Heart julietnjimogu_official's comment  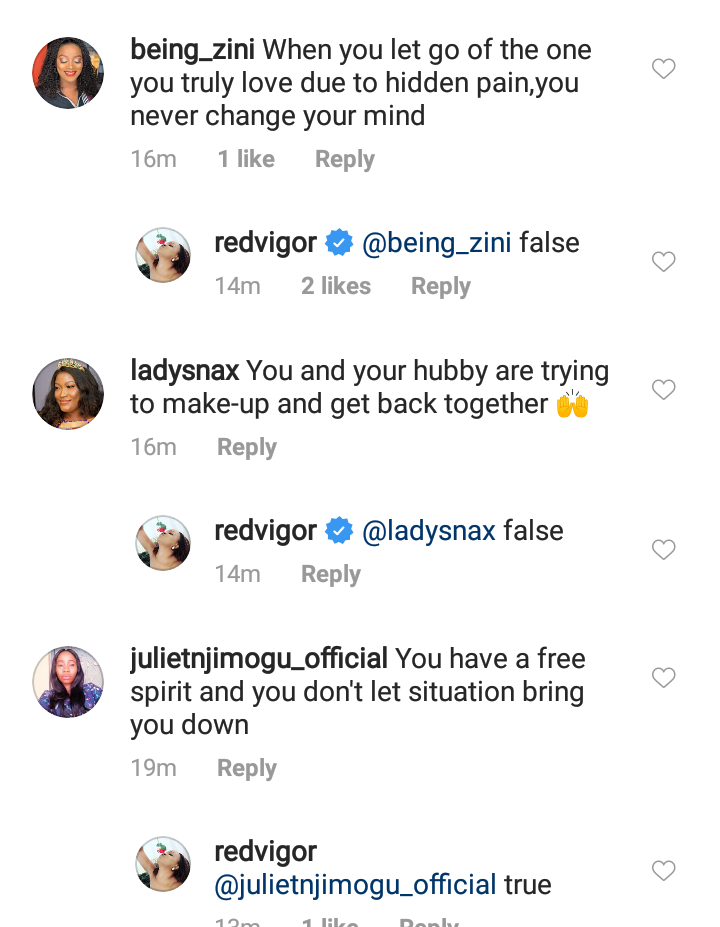click(x=663, y=678)
